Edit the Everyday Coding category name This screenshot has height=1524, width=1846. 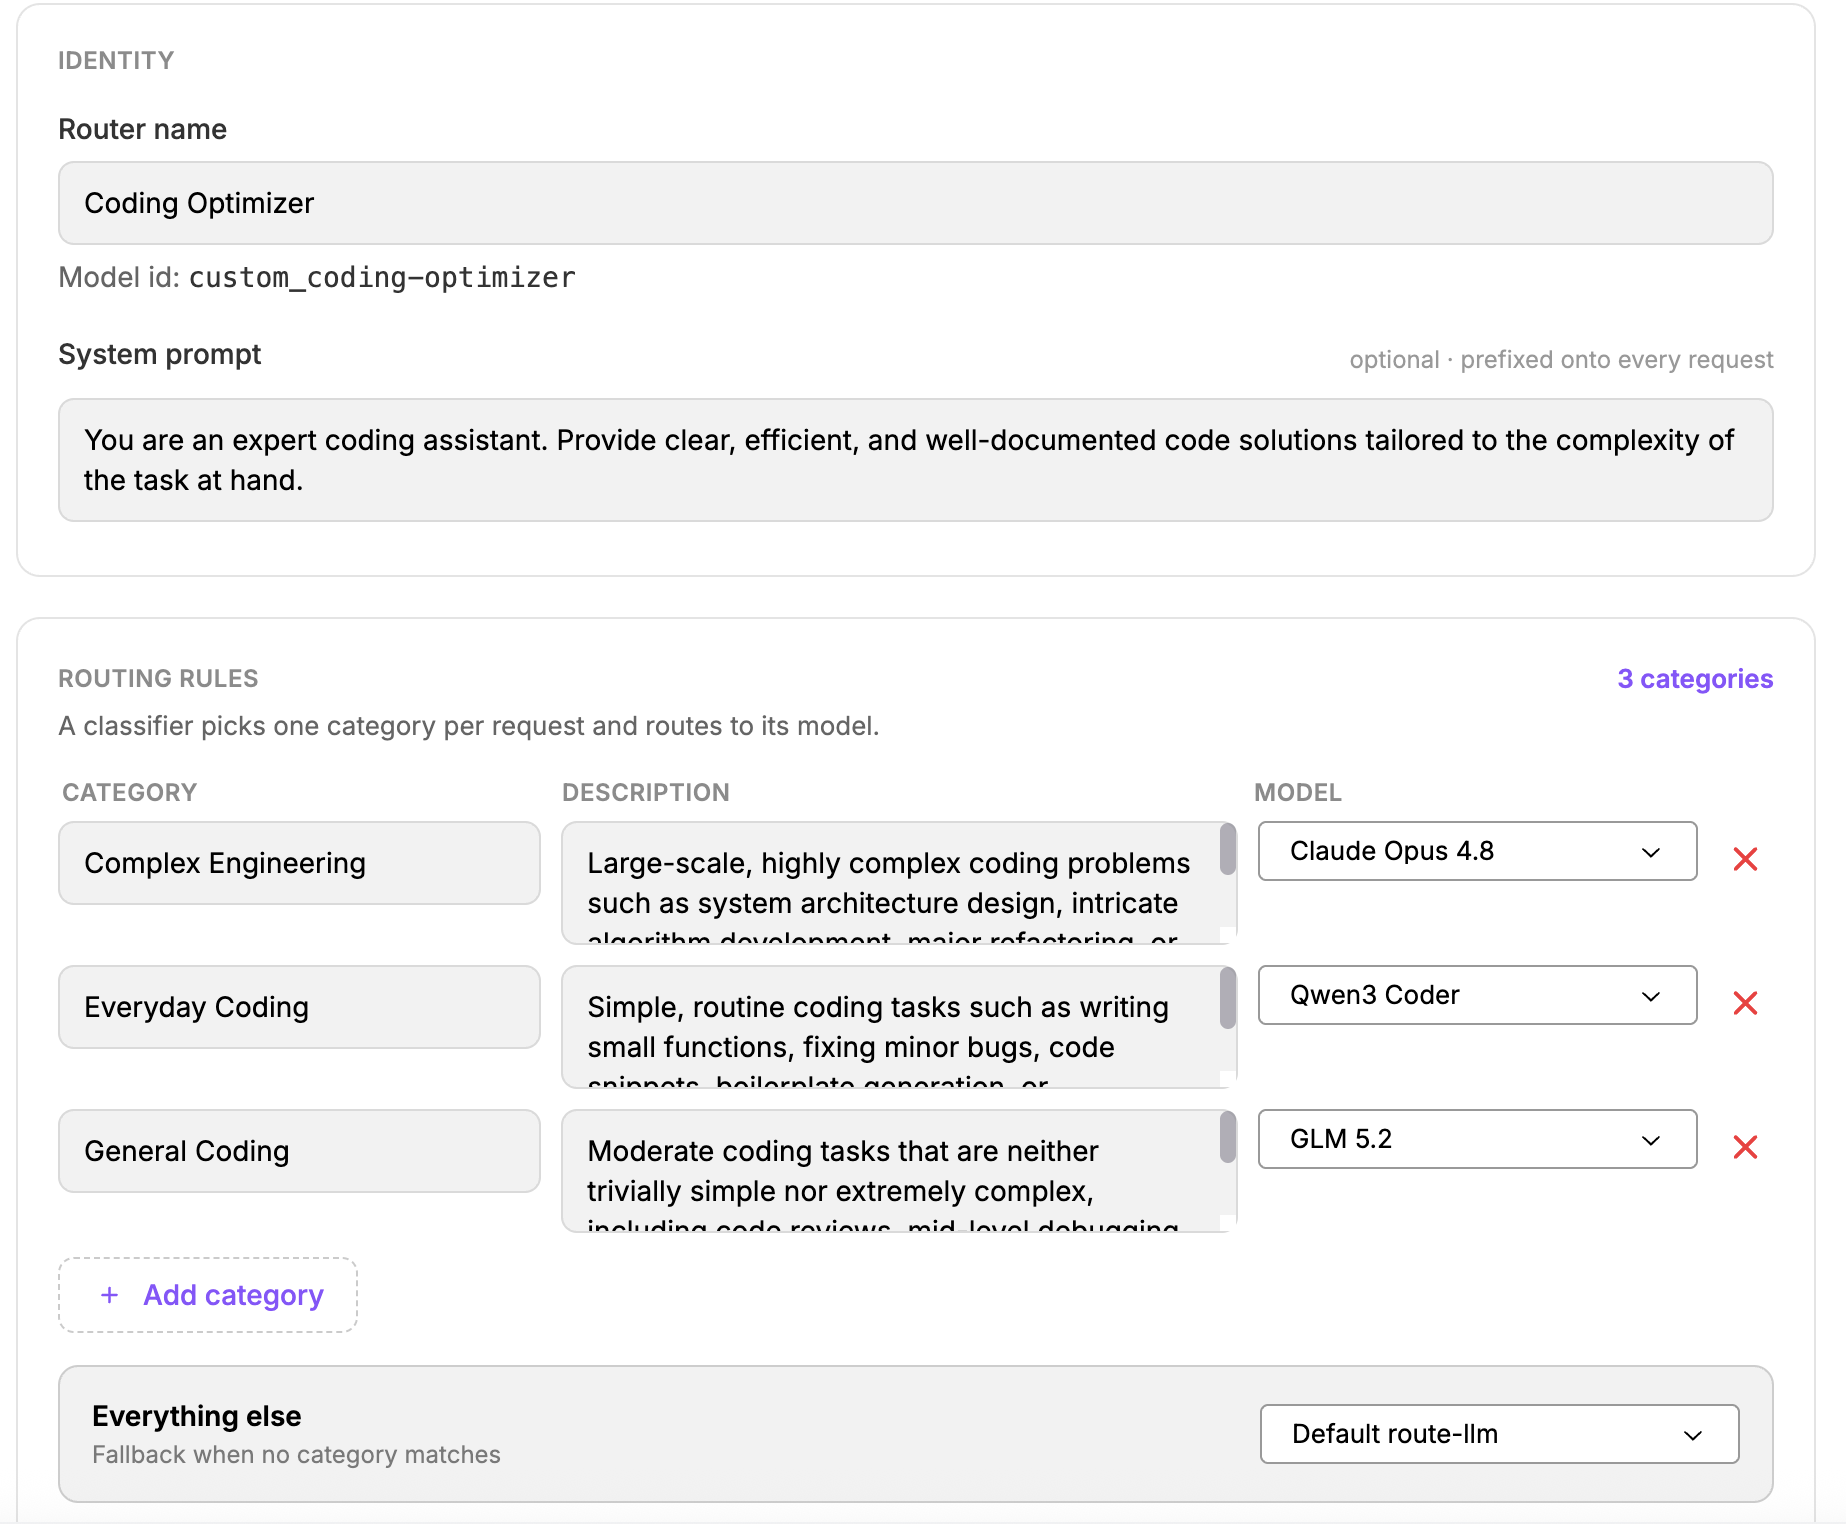(299, 1007)
